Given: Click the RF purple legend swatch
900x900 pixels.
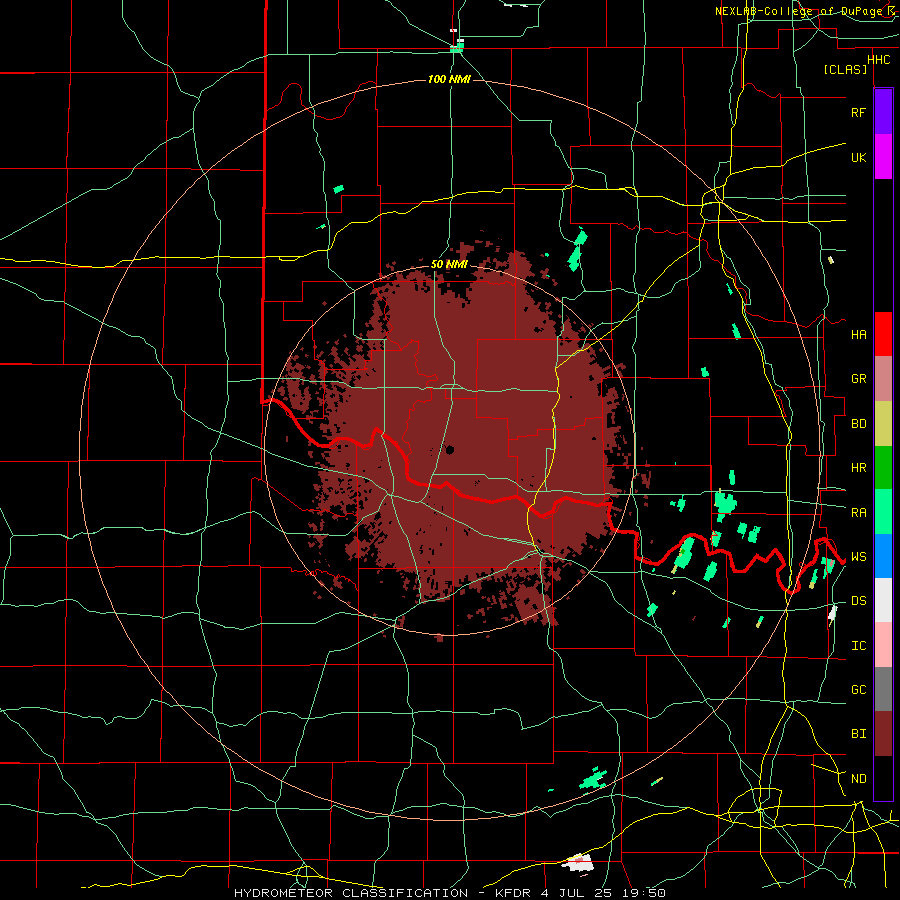Looking at the screenshot, I should pos(883,111).
